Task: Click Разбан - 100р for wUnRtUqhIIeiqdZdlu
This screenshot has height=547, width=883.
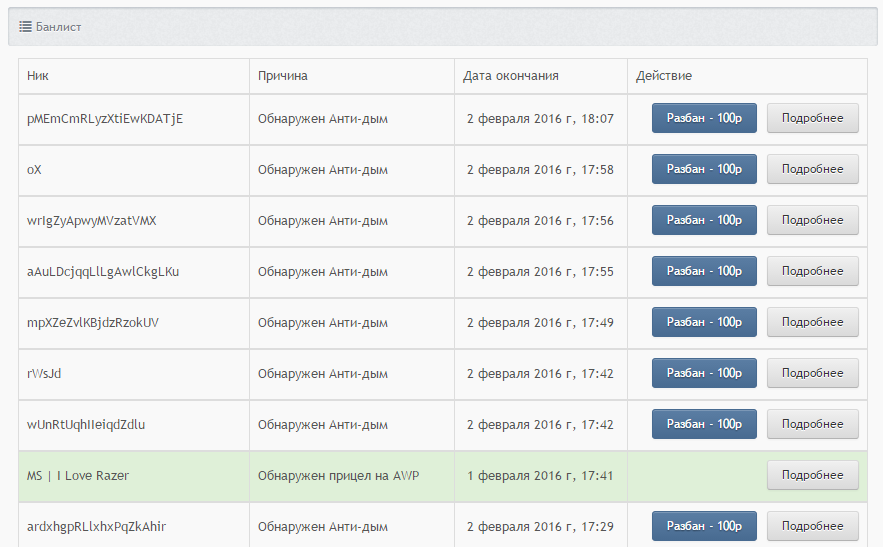Action: click(x=704, y=424)
